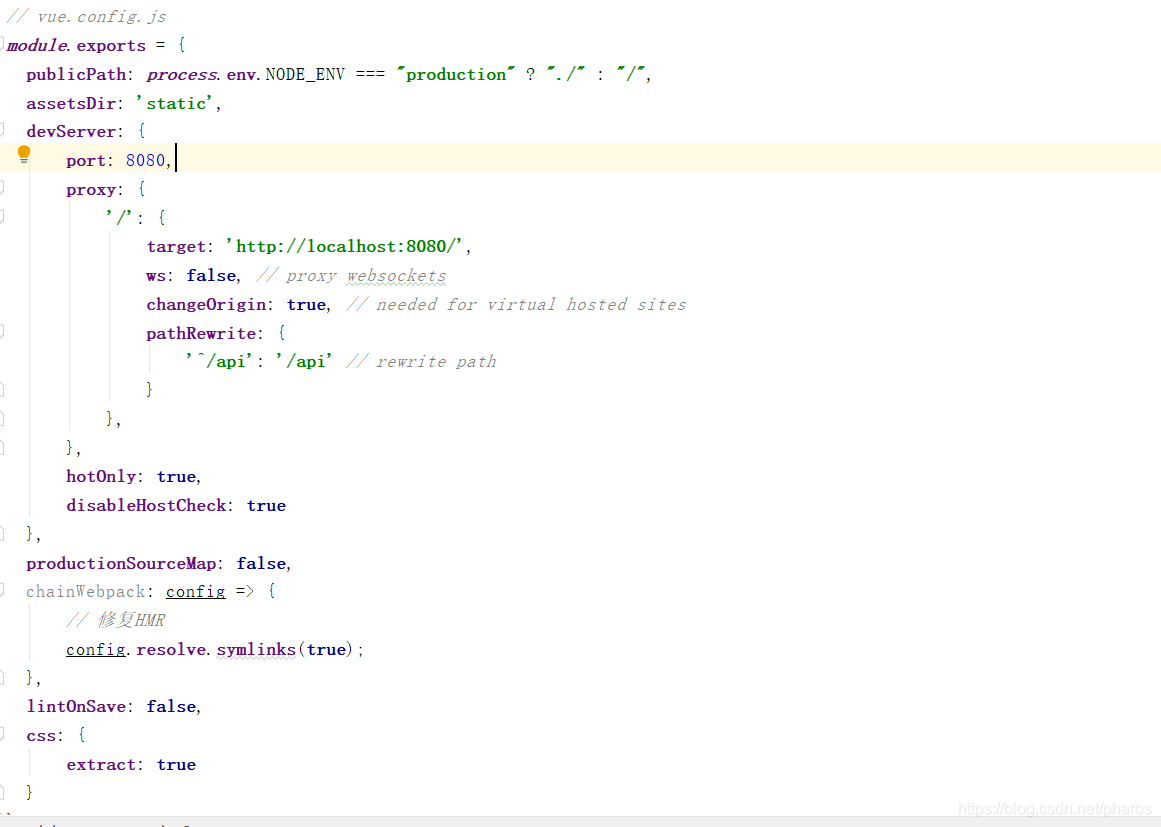Image resolution: width=1161 pixels, height=827 pixels.
Task: Collapse the proxy block fold marker
Action: tap(2, 188)
